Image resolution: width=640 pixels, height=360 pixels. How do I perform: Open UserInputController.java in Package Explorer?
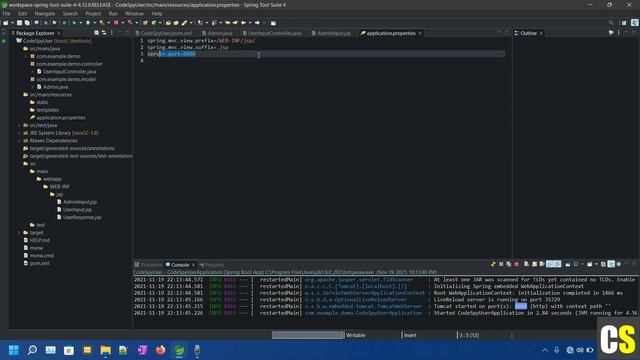pos(67,71)
